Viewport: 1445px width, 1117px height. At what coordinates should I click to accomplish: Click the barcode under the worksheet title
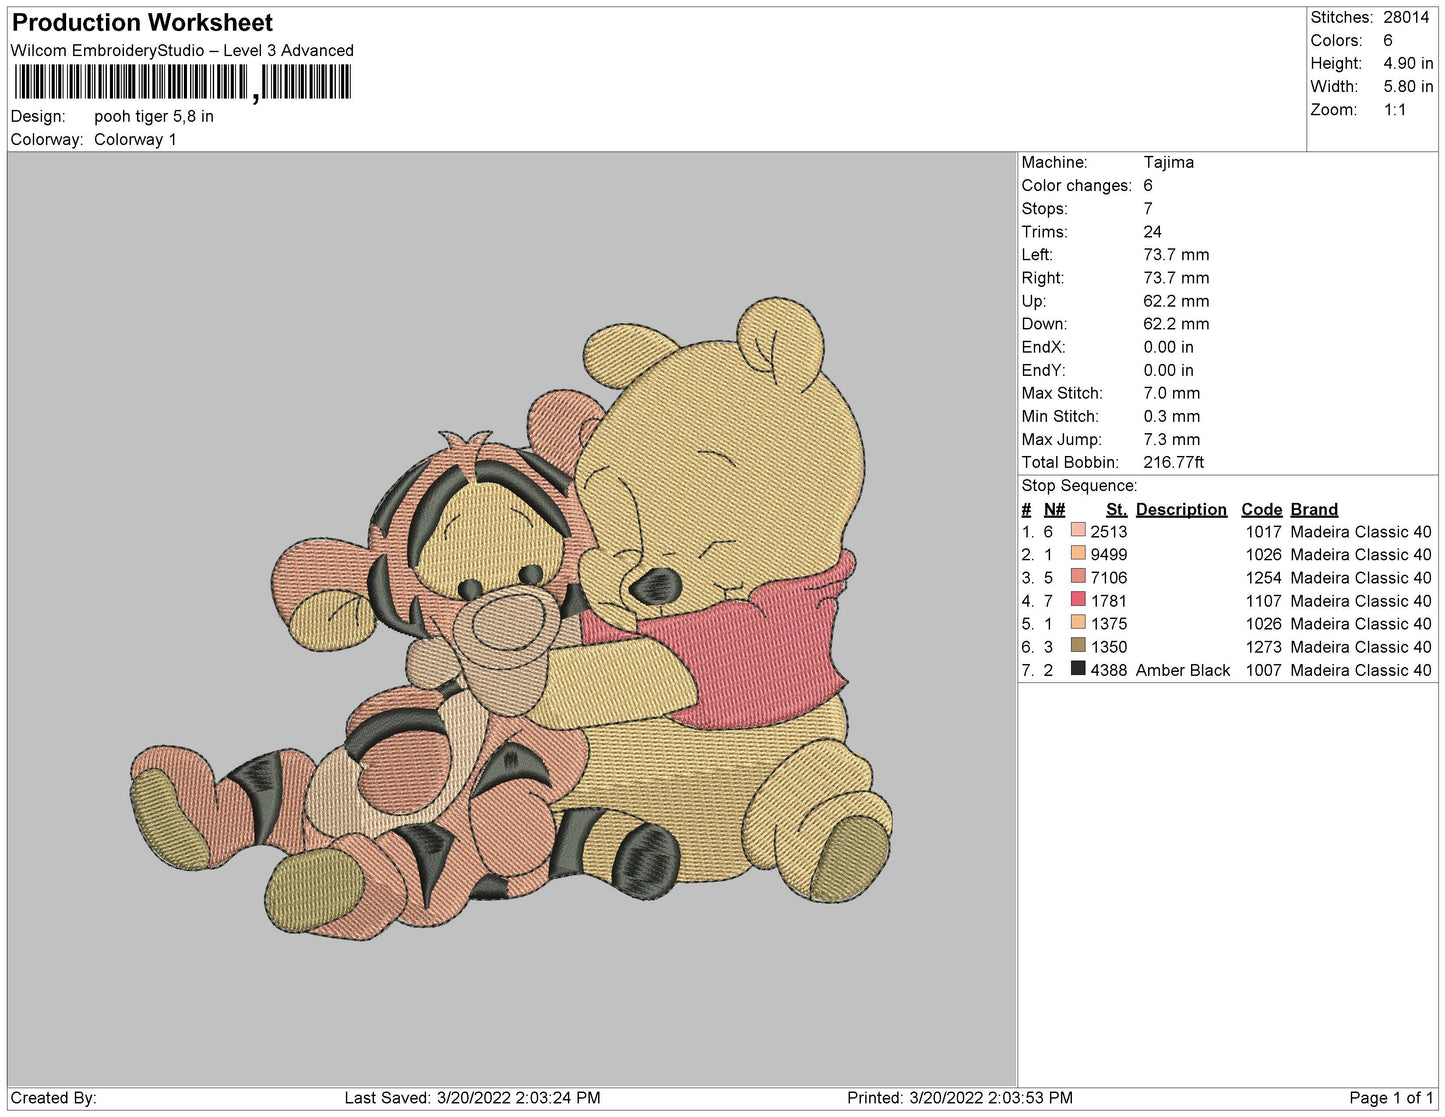pyautogui.click(x=182, y=82)
